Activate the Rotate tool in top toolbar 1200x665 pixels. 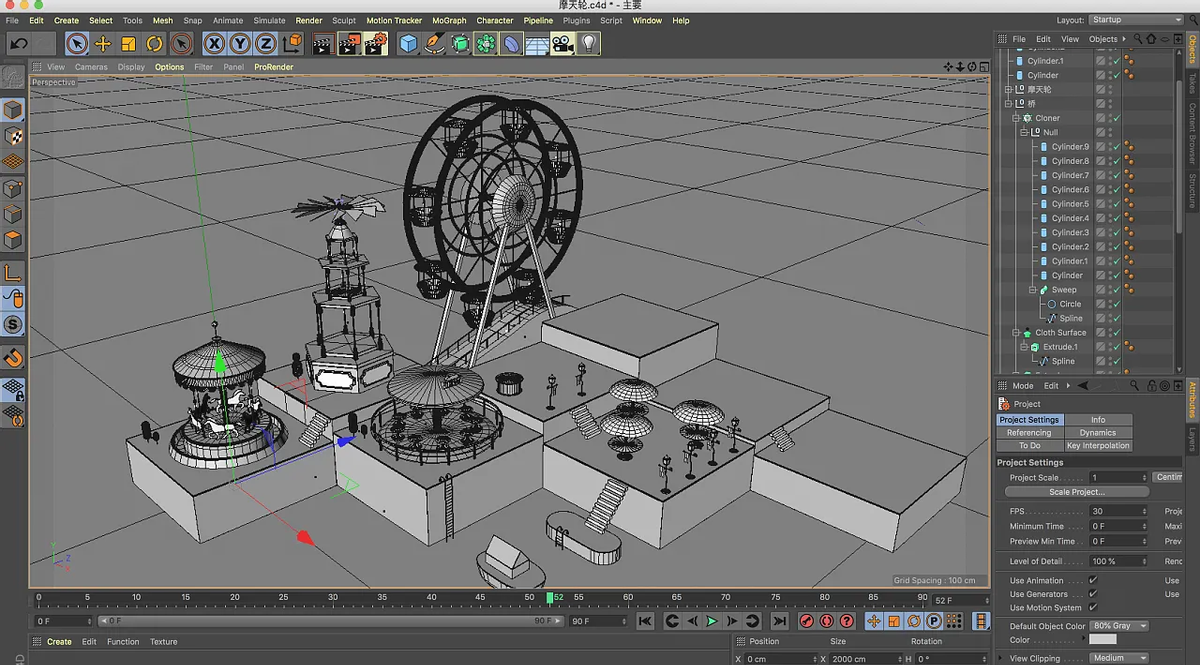(155, 43)
